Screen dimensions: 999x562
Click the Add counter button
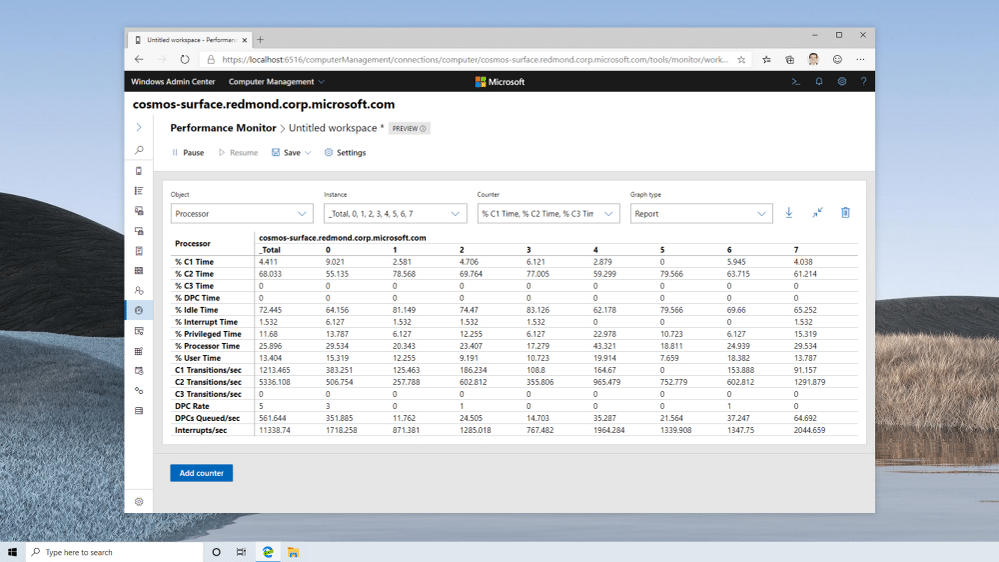(201, 473)
